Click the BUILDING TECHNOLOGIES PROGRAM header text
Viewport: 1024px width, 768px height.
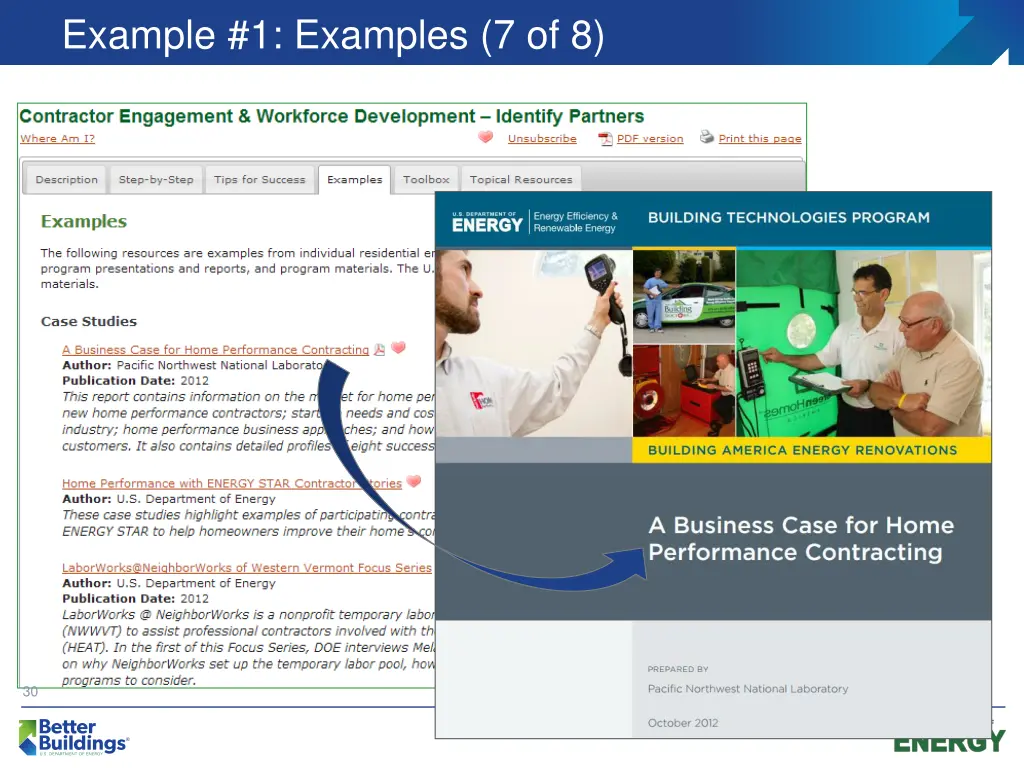pos(788,217)
